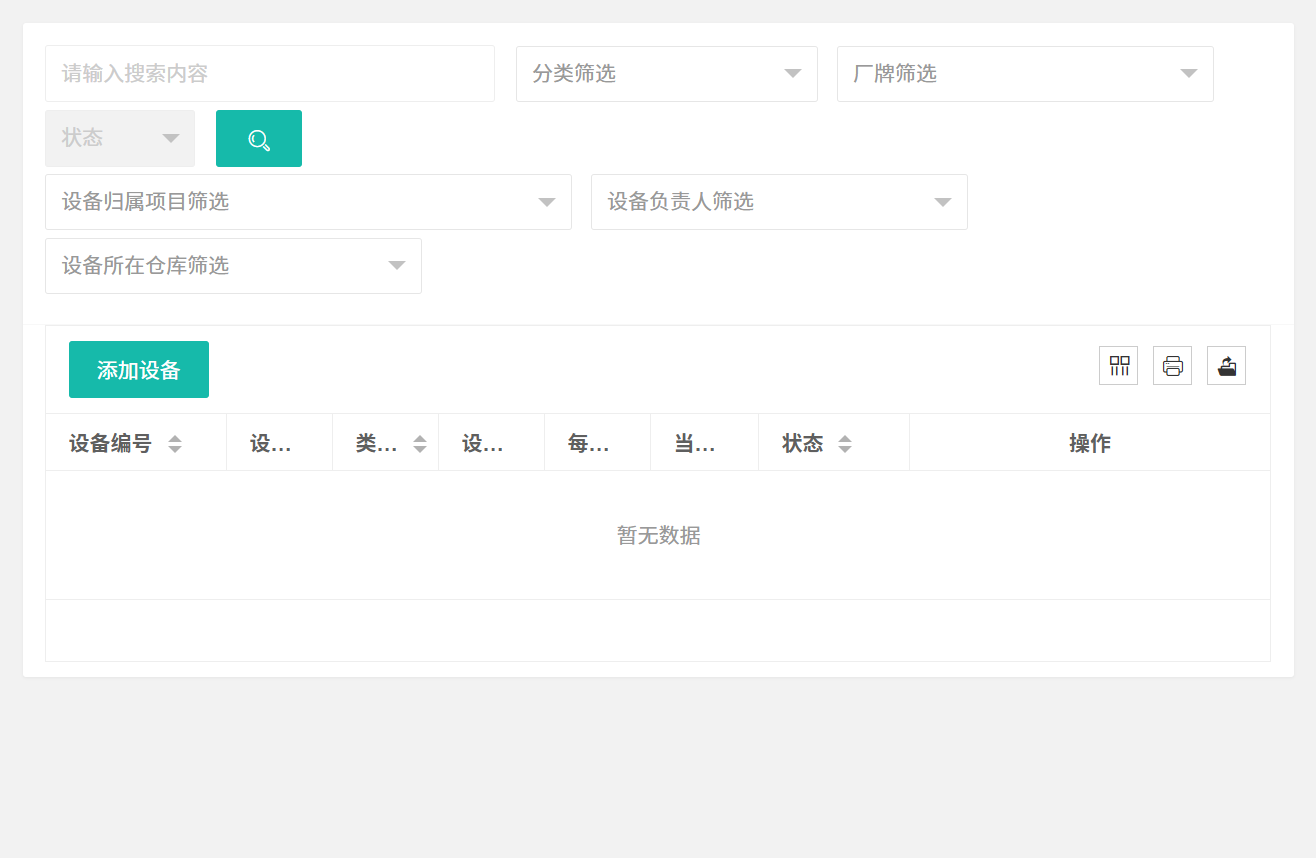Sort by 设备编号 column arrows
1316x858 pixels.
pyautogui.click(x=175, y=444)
